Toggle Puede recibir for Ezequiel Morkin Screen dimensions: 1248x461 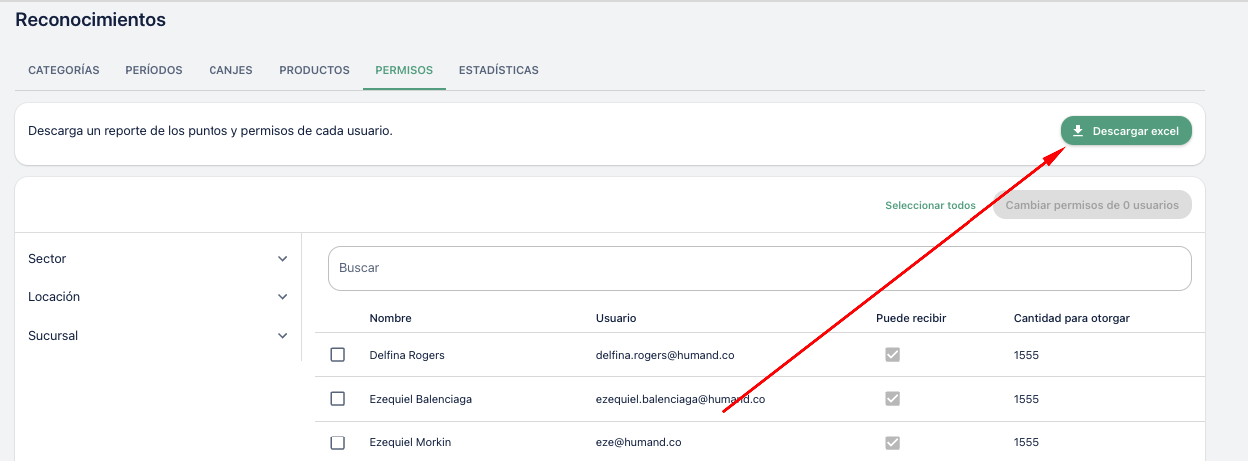pyautogui.click(x=892, y=442)
